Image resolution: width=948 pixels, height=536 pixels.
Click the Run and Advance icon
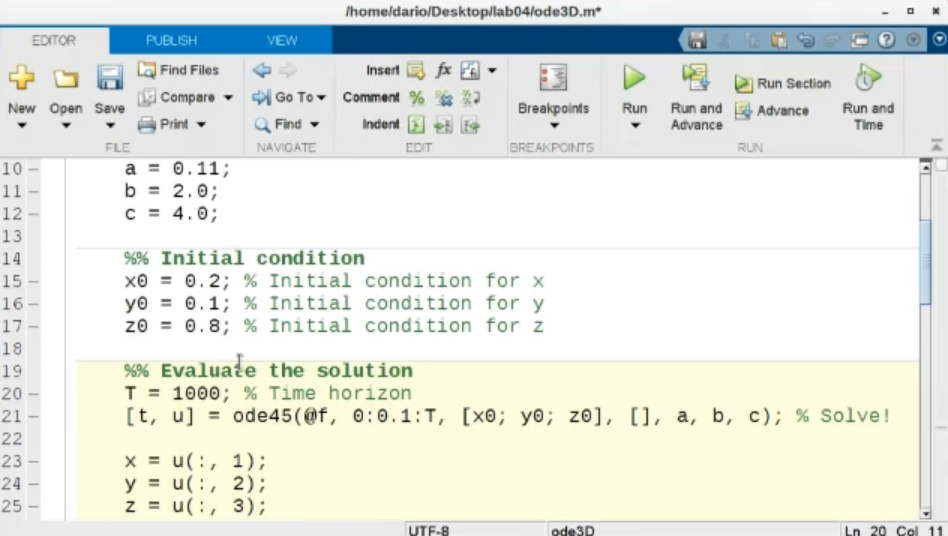696,77
